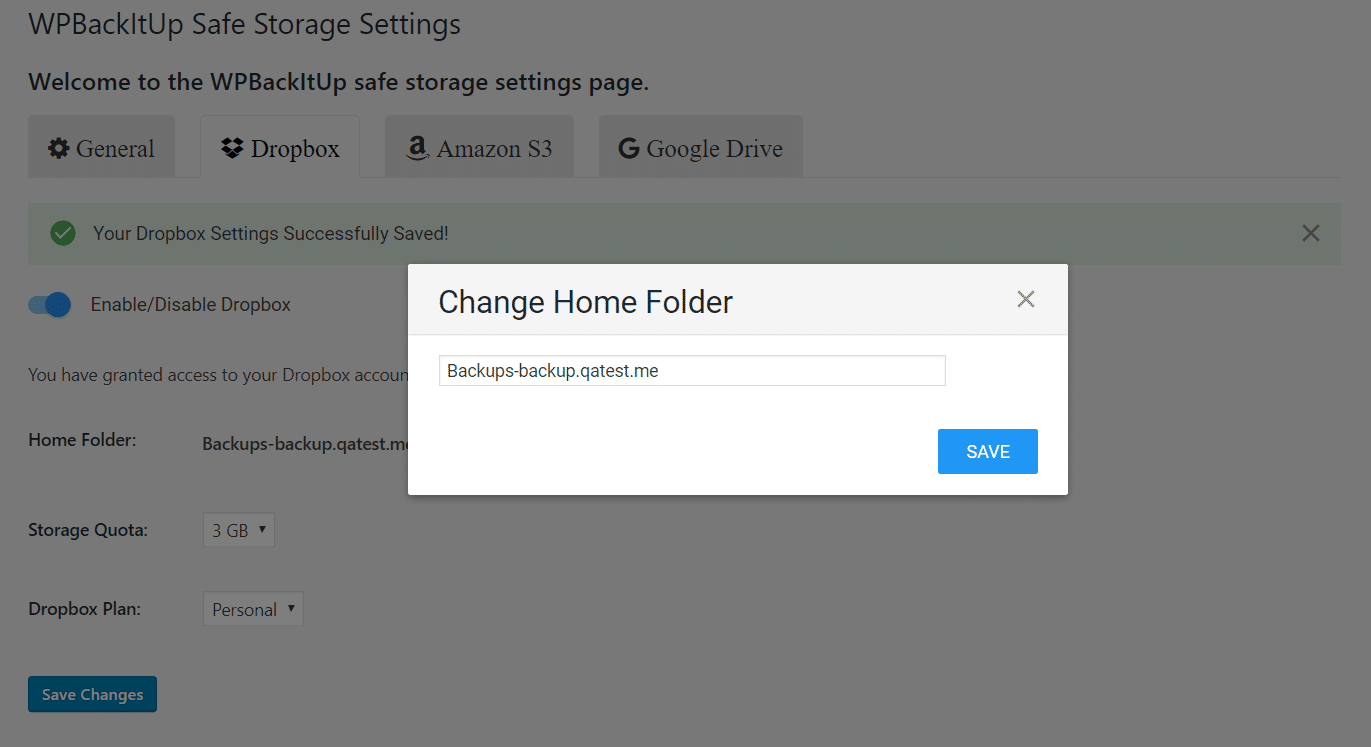Click the Home Folder value text
1371x747 pixels.
pos(305,443)
